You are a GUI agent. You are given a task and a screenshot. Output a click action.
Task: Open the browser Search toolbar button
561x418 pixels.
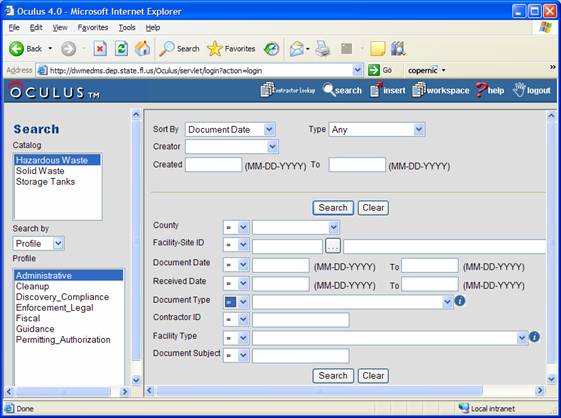[179, 49]
